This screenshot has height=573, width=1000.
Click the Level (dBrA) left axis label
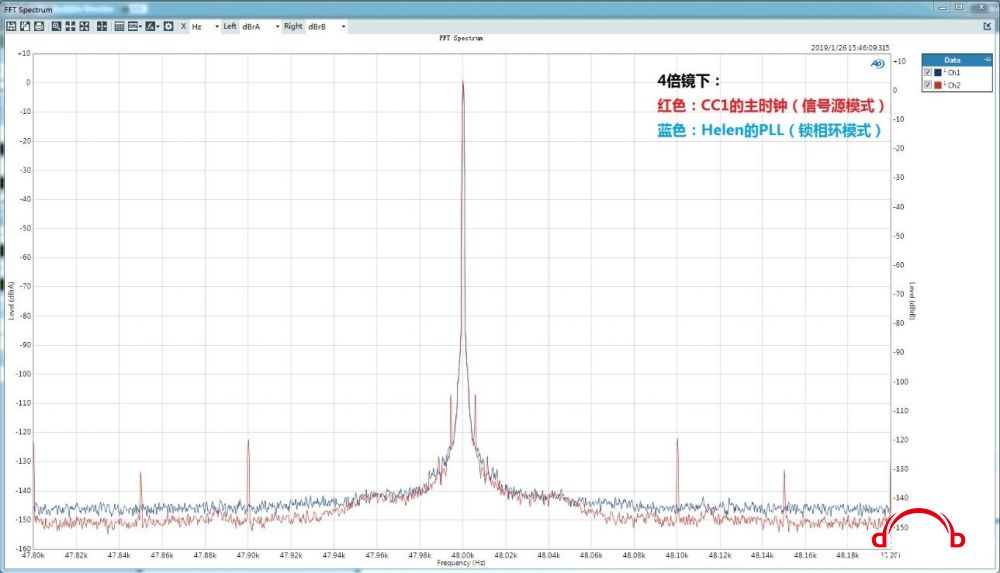[x=11, y=301]
